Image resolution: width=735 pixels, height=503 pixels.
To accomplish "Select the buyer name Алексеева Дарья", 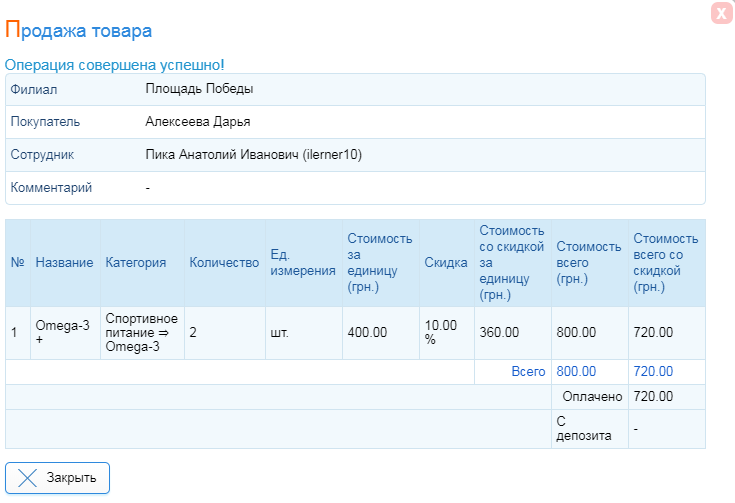I will point(198,122).
